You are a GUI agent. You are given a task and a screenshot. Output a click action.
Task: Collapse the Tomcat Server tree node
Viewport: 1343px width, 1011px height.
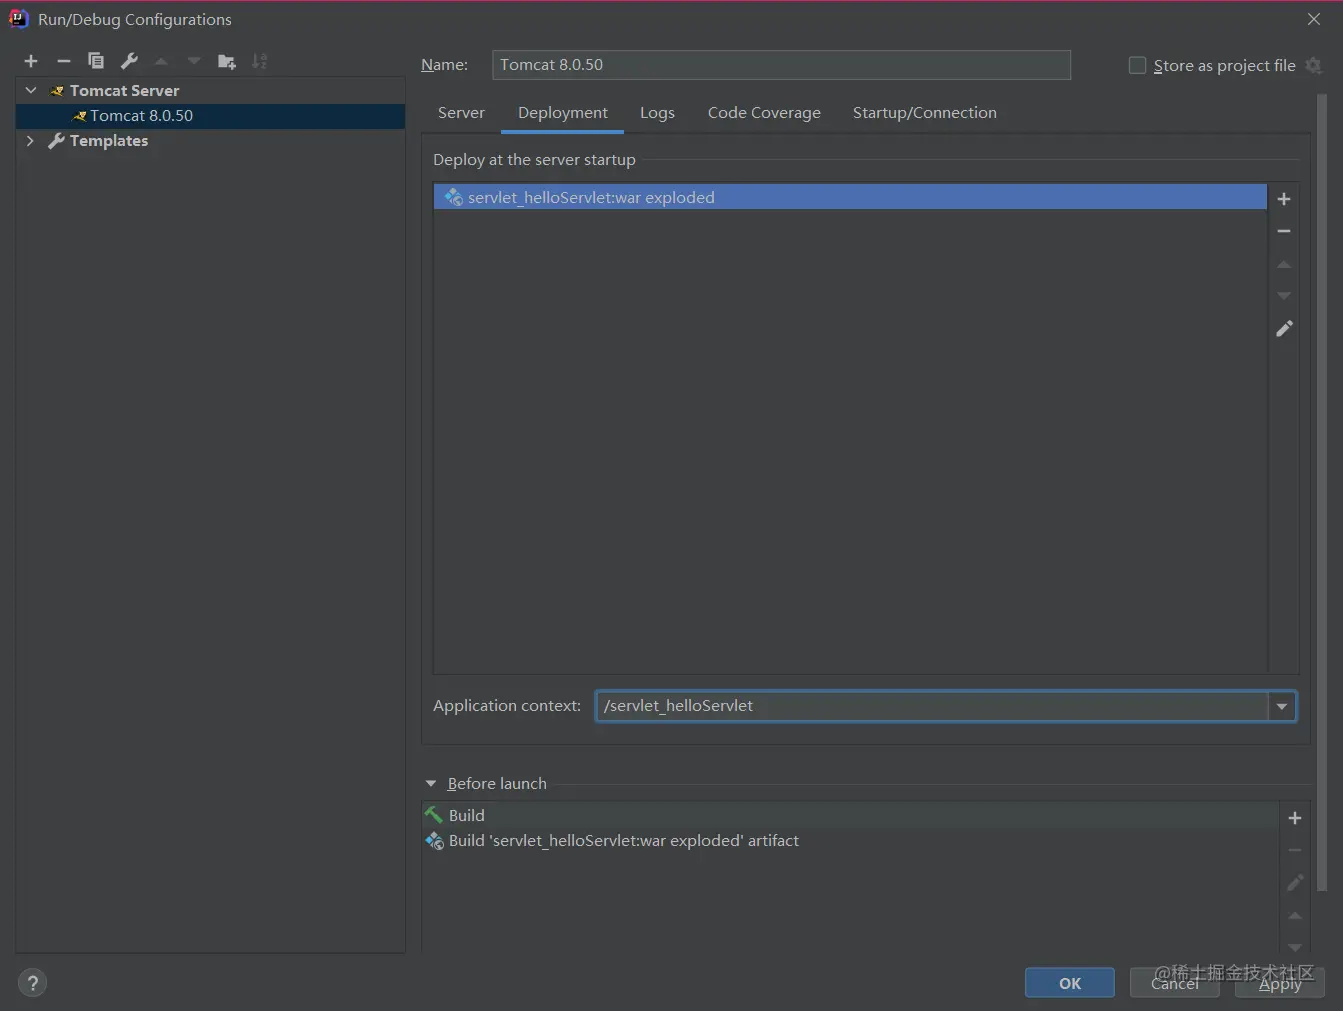pyautogui.click(x=31, y=90)
